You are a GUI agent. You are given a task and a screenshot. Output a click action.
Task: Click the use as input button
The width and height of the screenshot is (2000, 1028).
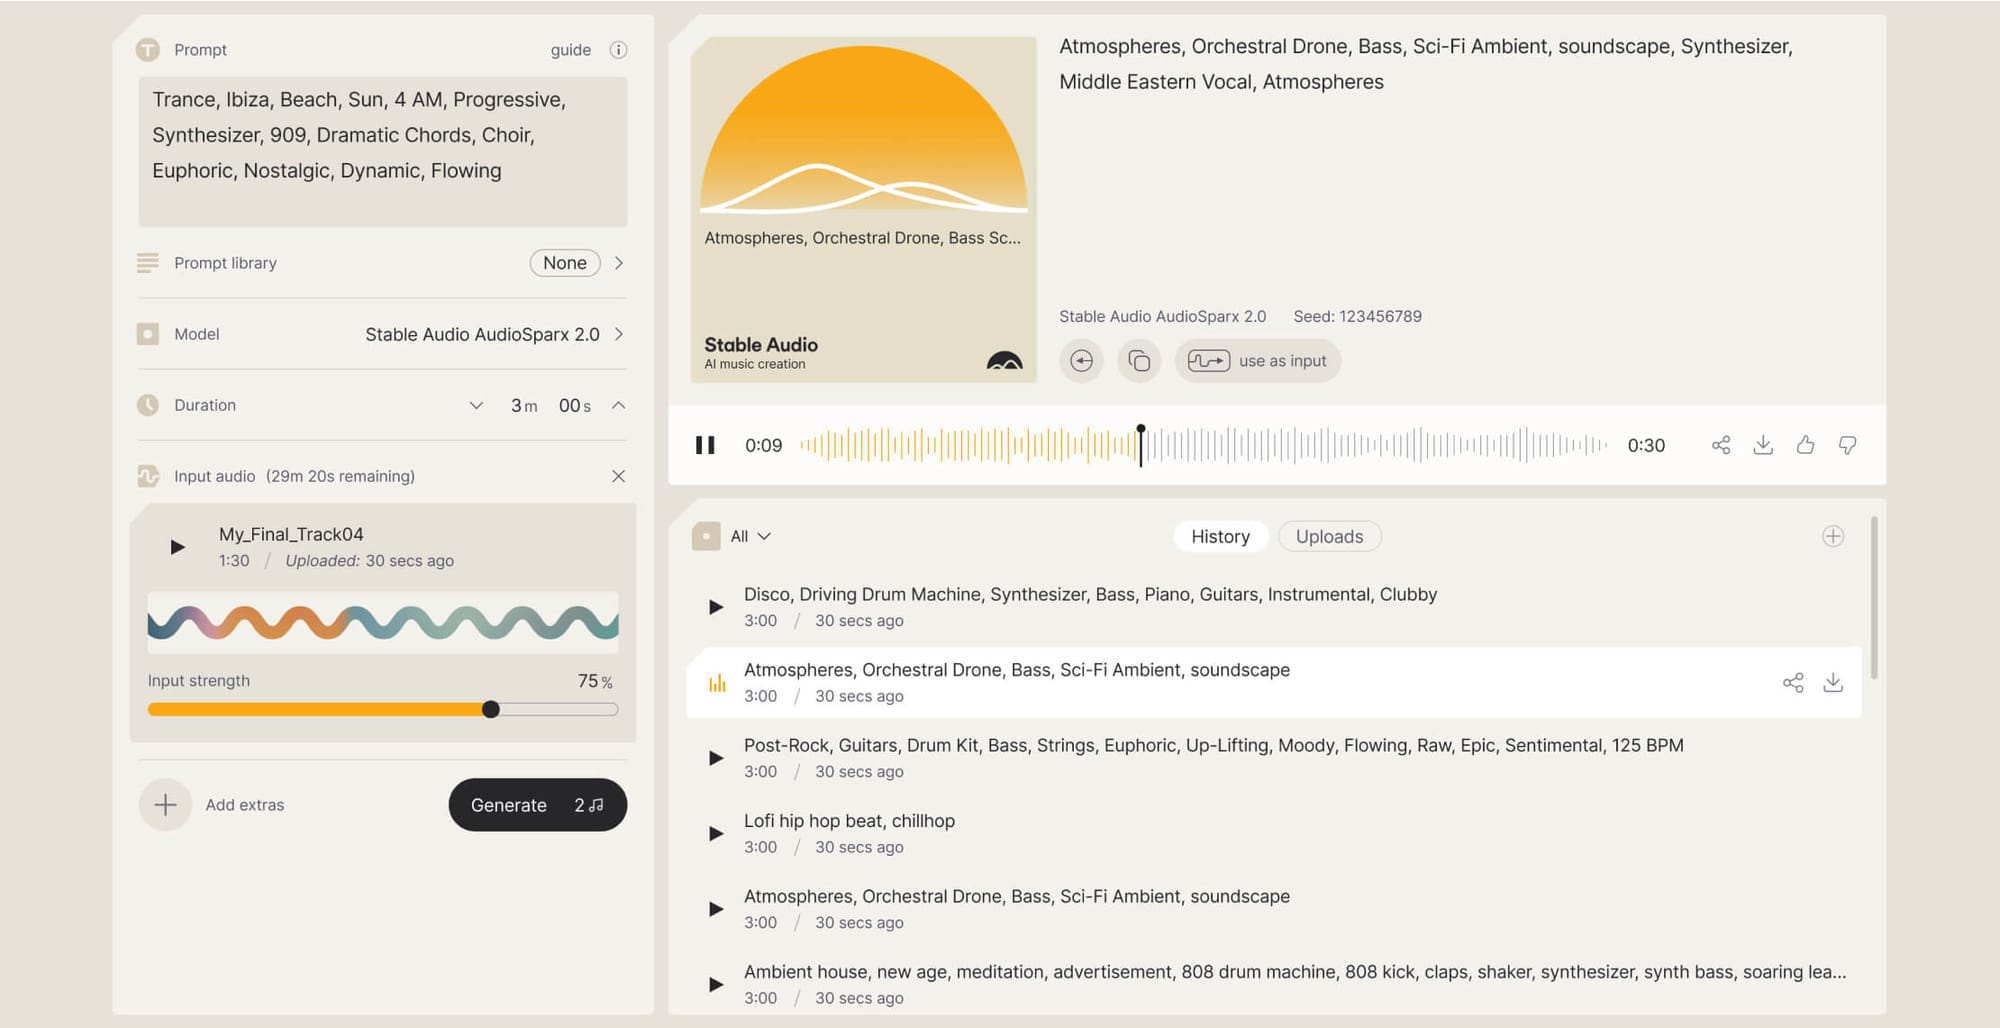(x=1258, y=361)
